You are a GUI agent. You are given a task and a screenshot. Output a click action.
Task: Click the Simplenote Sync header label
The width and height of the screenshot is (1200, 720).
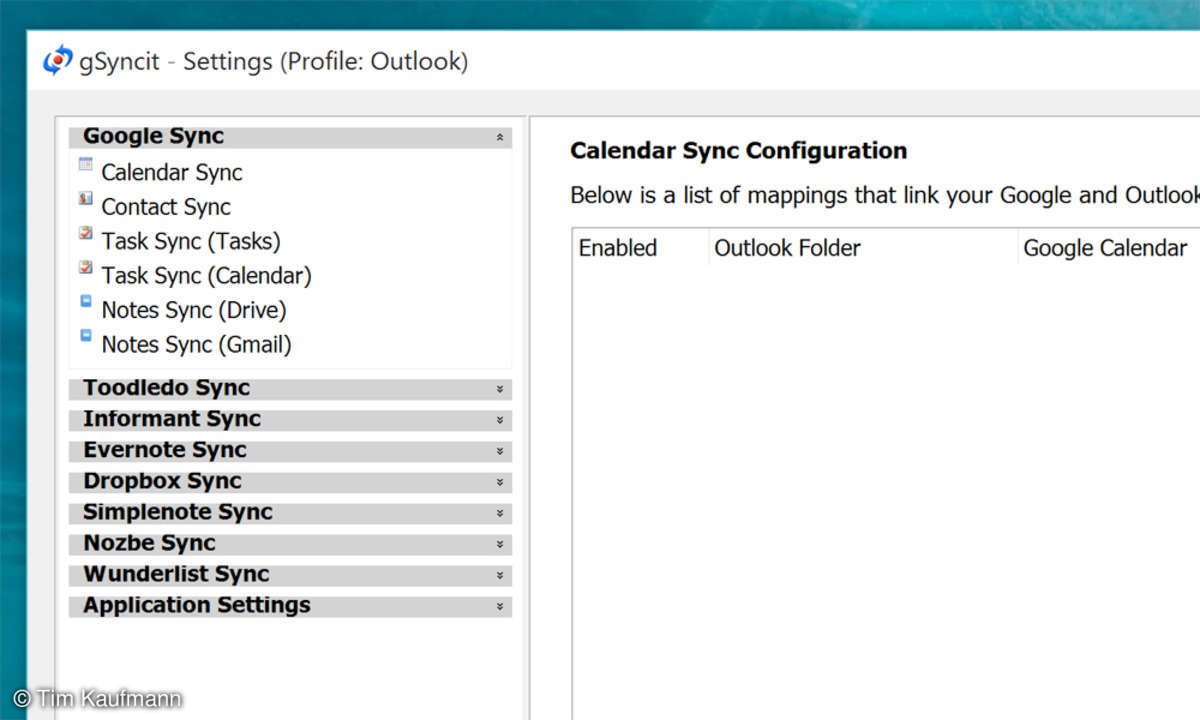coord(178,512)
